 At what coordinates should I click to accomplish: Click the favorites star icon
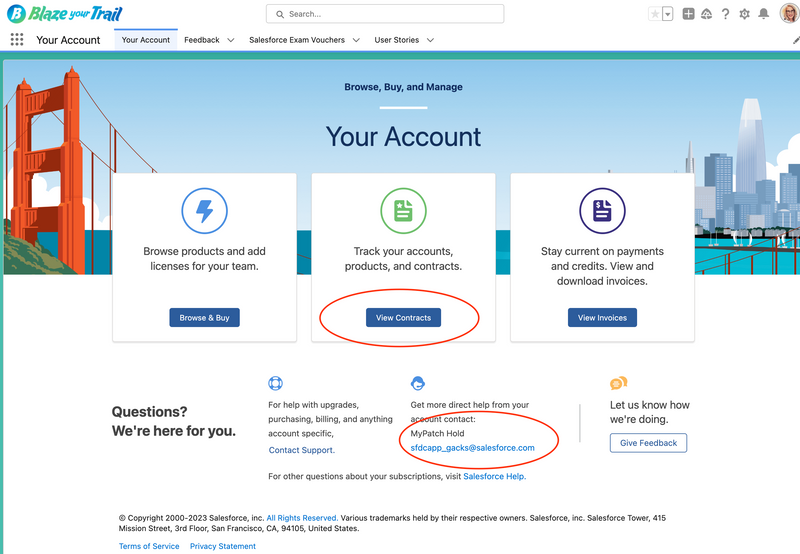(x=655, y=14)
